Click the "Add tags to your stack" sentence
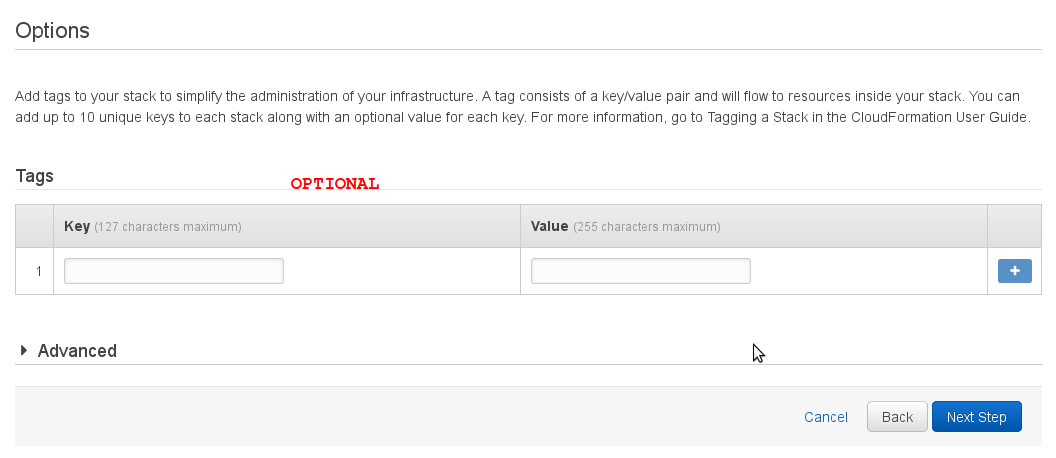Viewport: 1056px width, 458px height. [100, 97]
